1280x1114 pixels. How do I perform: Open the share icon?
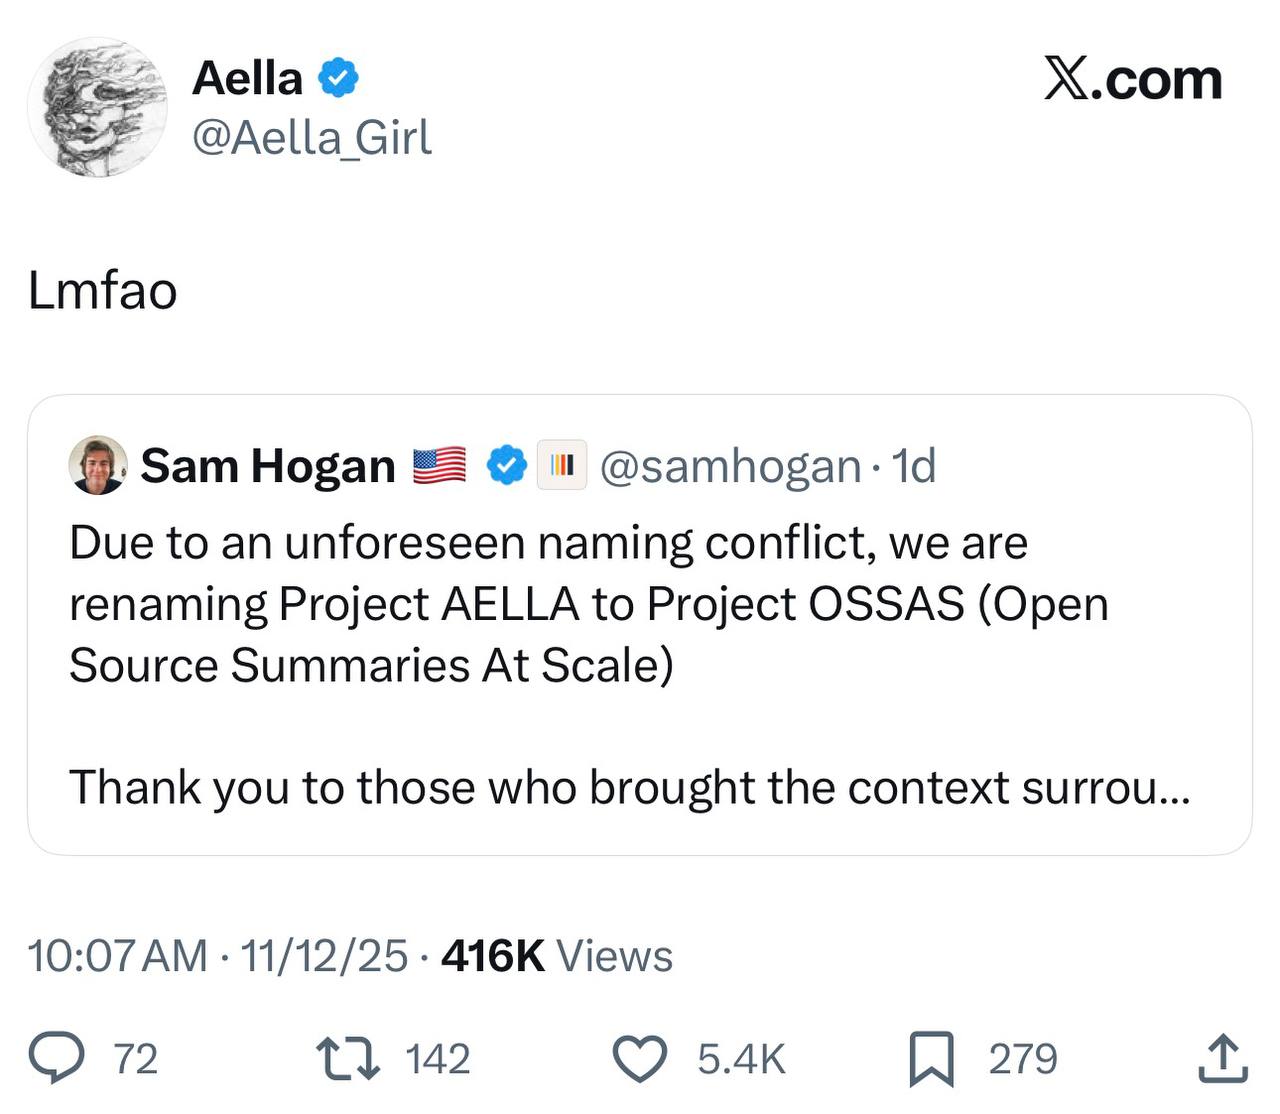pos(1222,1059)
